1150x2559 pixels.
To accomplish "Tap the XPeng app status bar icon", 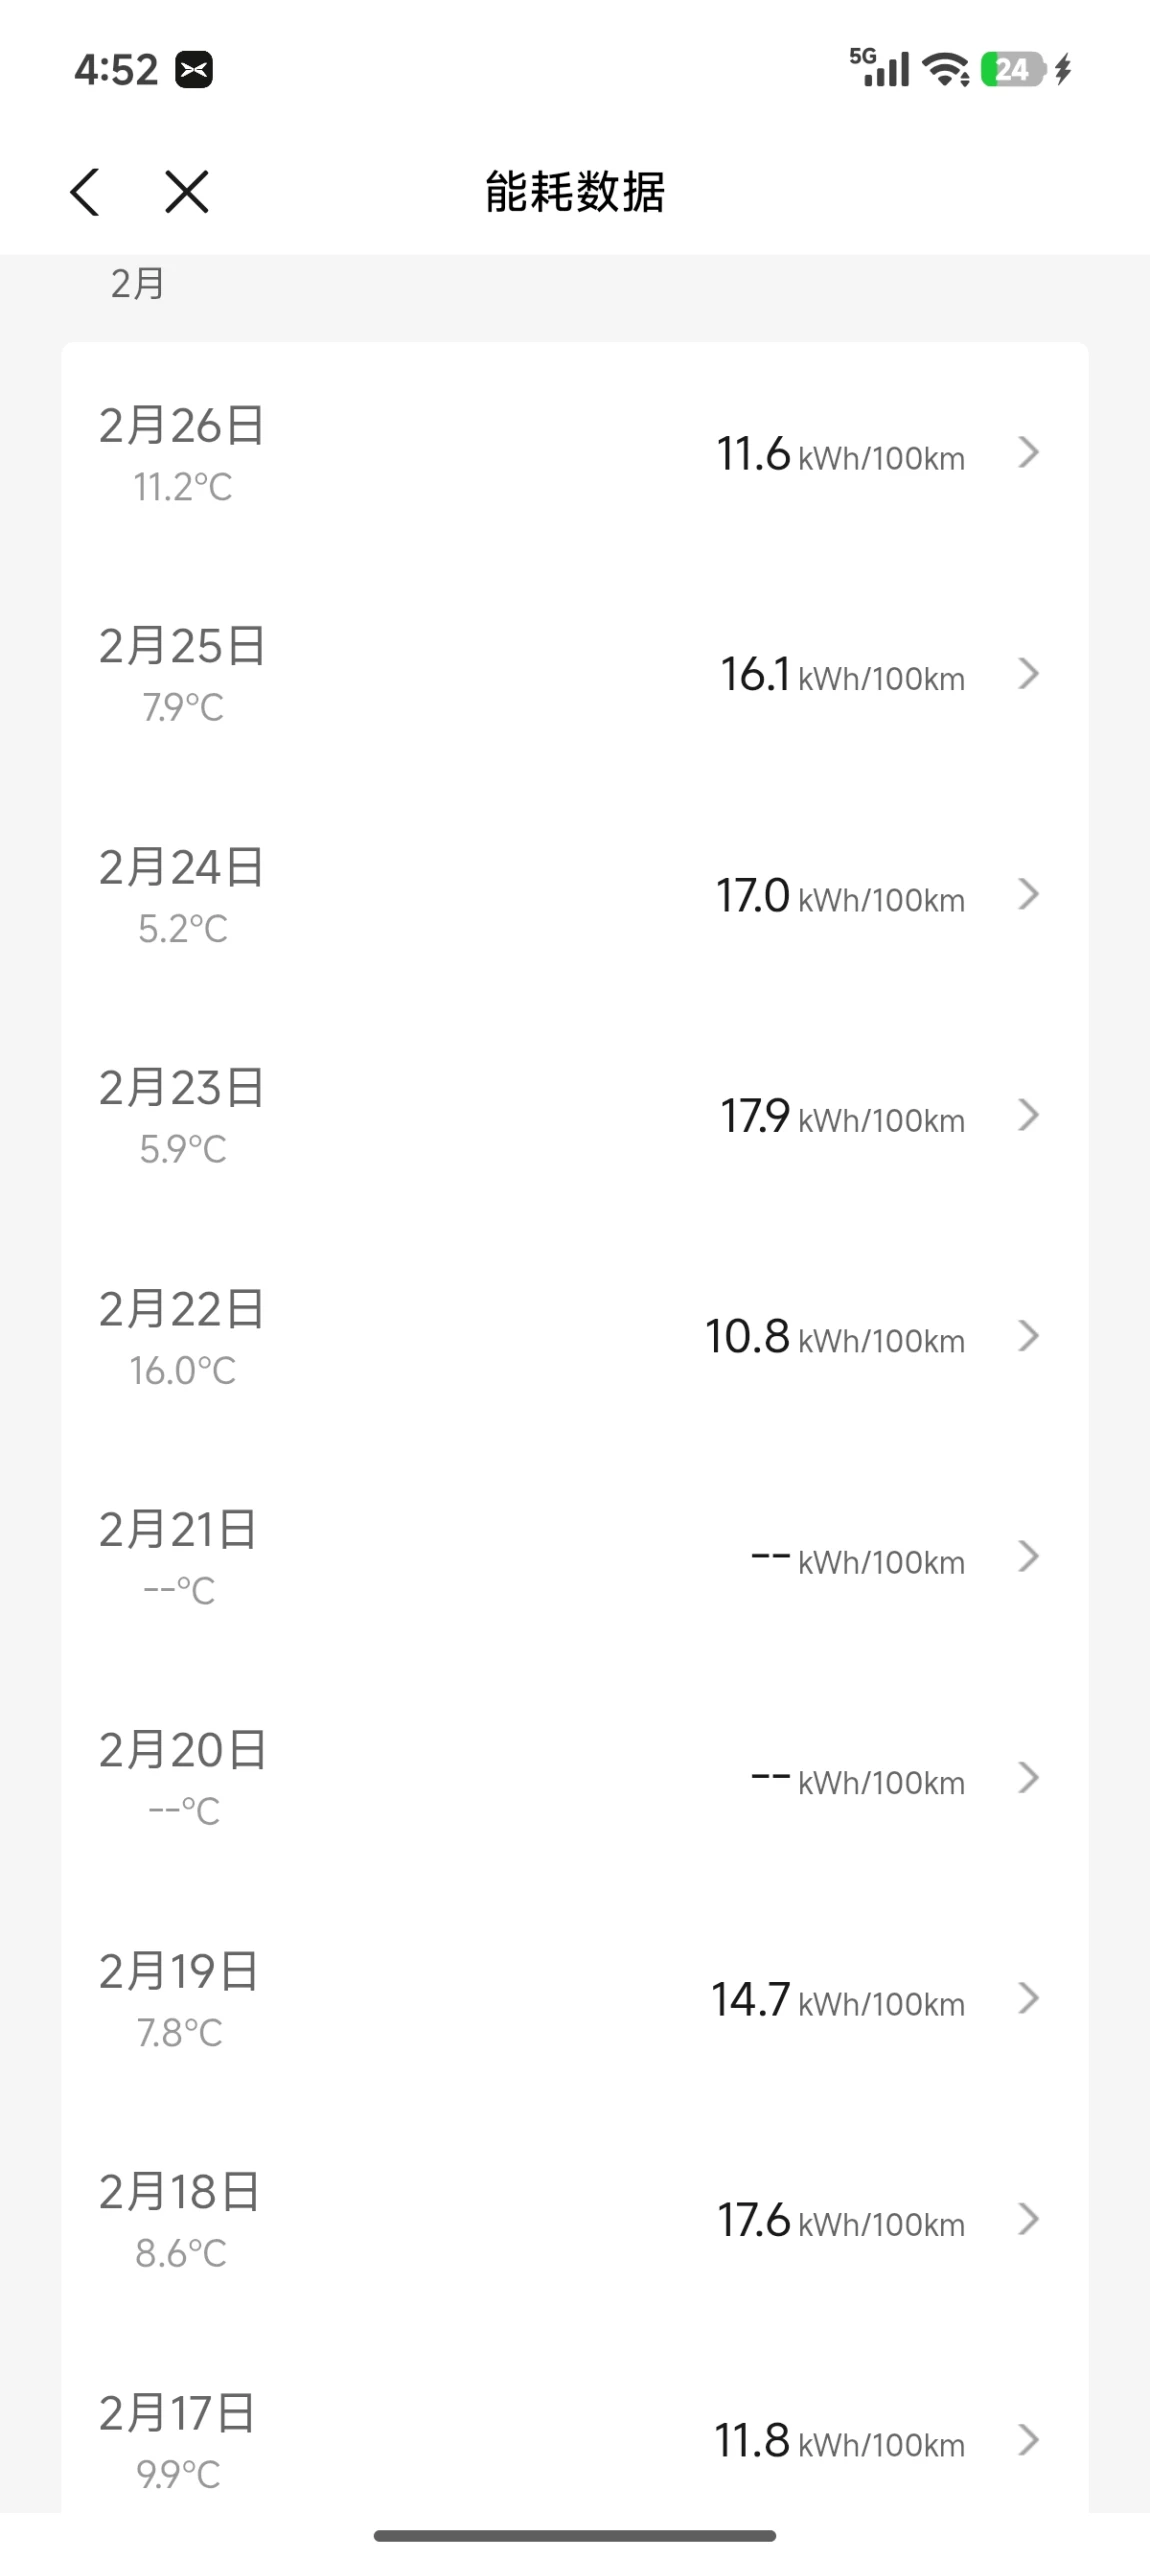I will 194,70.
